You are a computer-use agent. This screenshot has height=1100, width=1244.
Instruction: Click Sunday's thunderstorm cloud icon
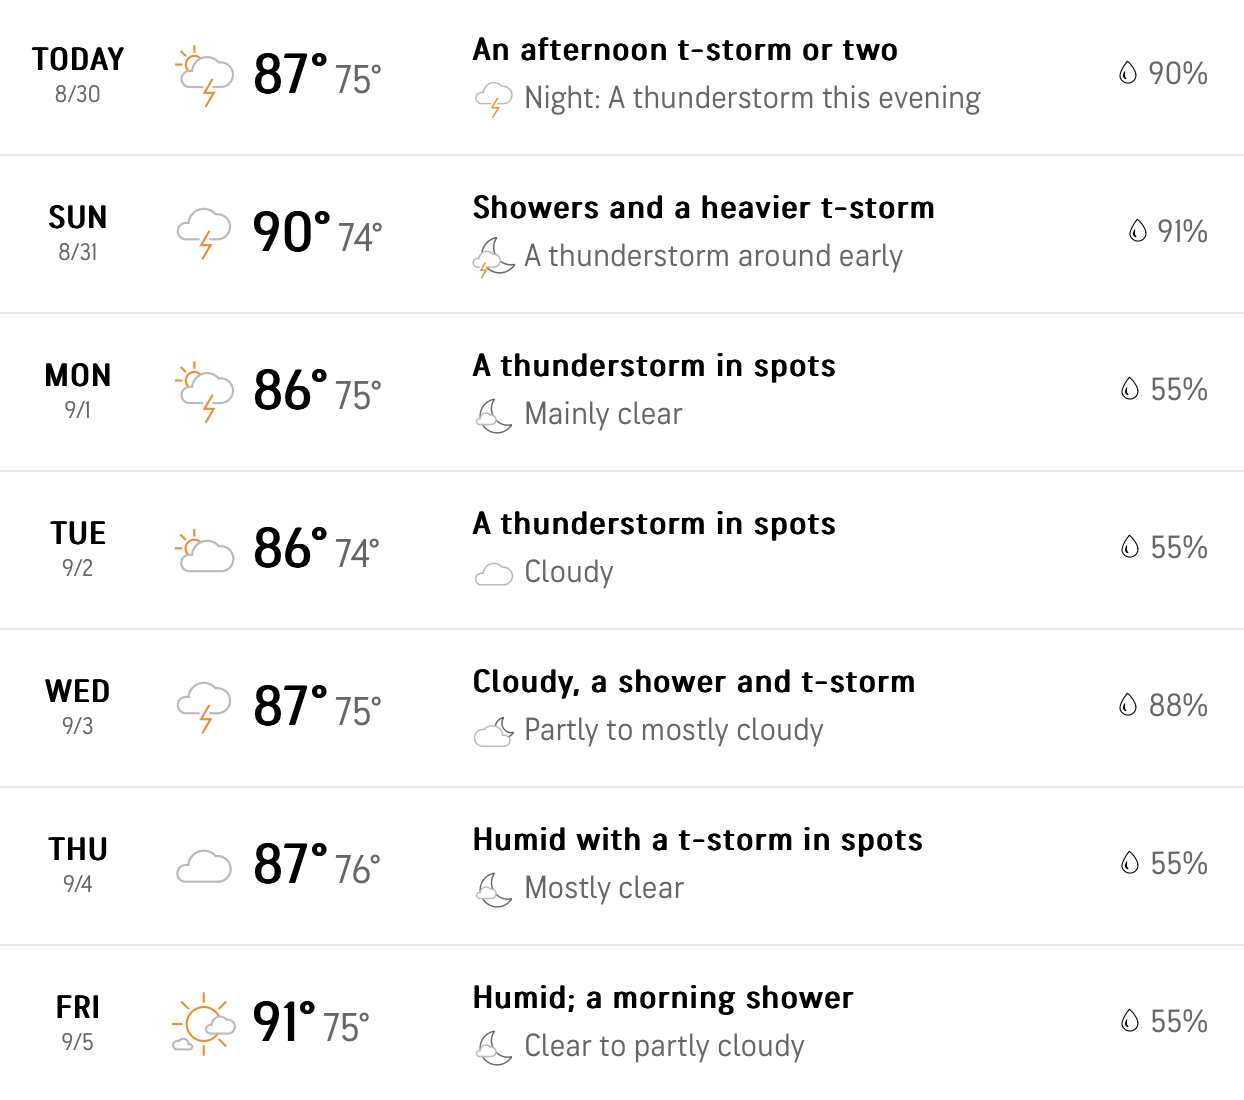[204, 234]
